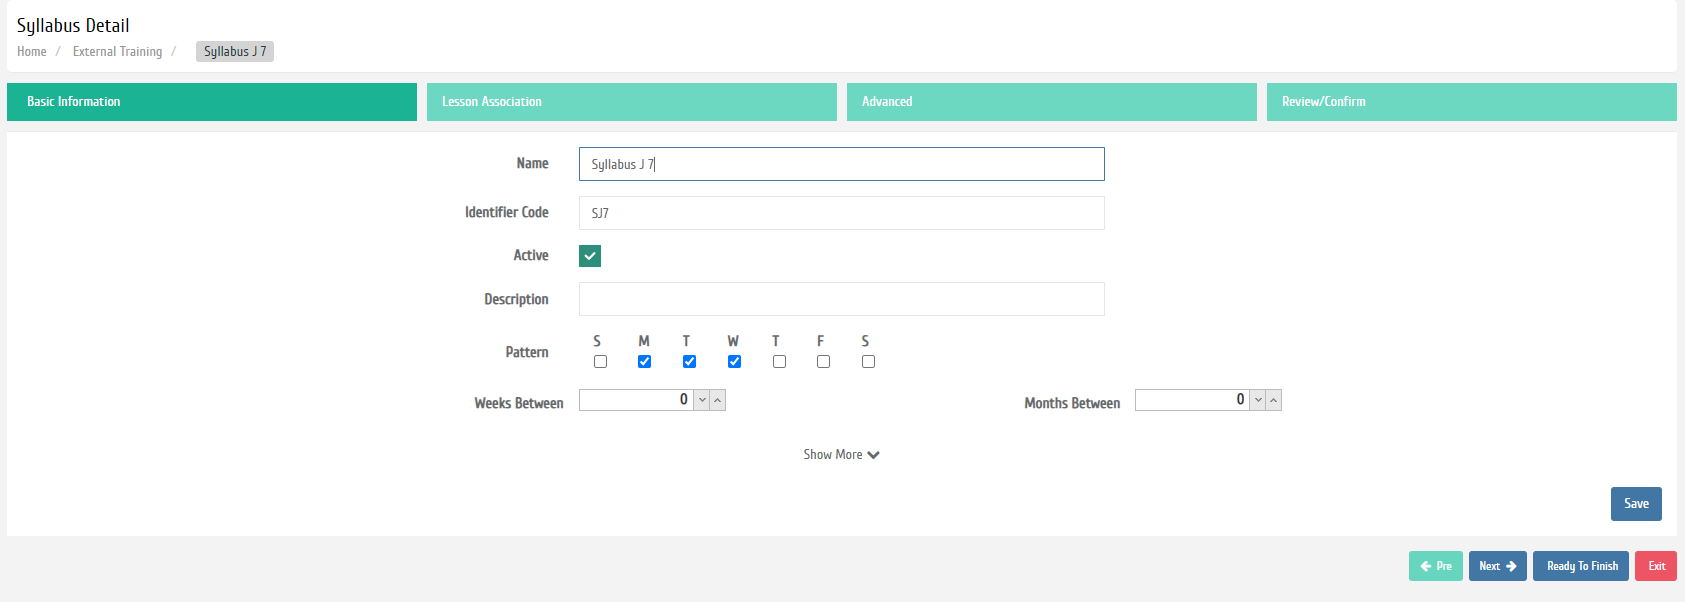This screenshot has height=602, width=1685.
Task: Uncheck the Active checkbox
Action: tap(590, 256)
